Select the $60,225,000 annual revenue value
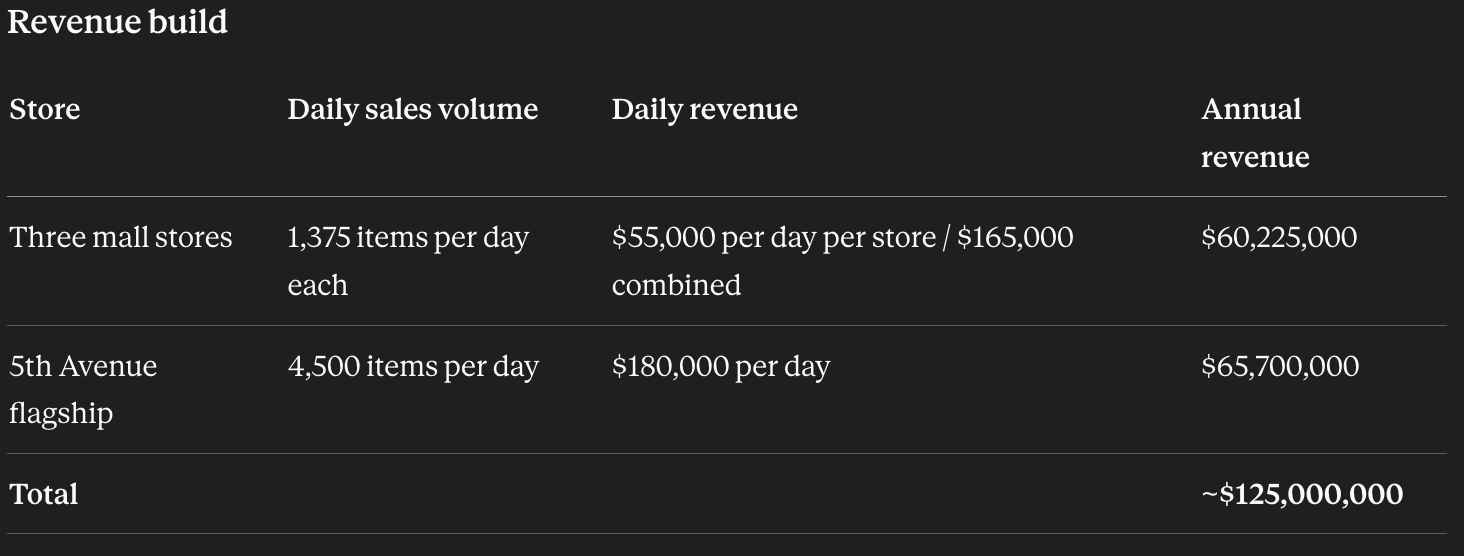This screenshot has width=1464, height=556. (1280, 237)
